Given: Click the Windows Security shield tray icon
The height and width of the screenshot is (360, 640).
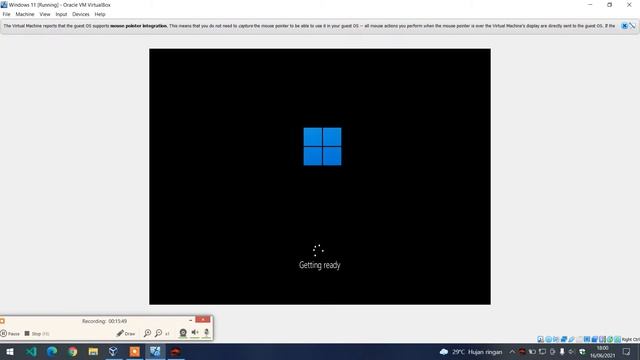Looking at the screenshot, I should pyautogui.click(x=582, y=351).
